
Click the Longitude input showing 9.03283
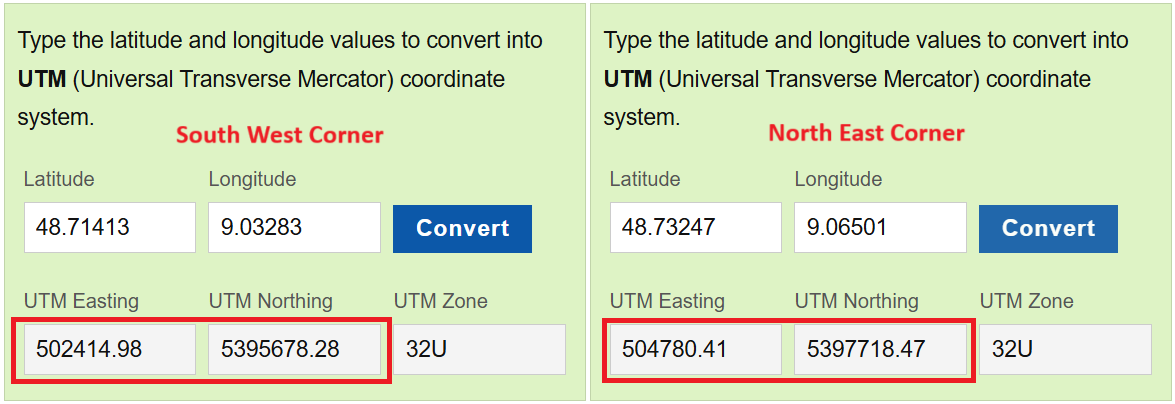pos(294,228)
